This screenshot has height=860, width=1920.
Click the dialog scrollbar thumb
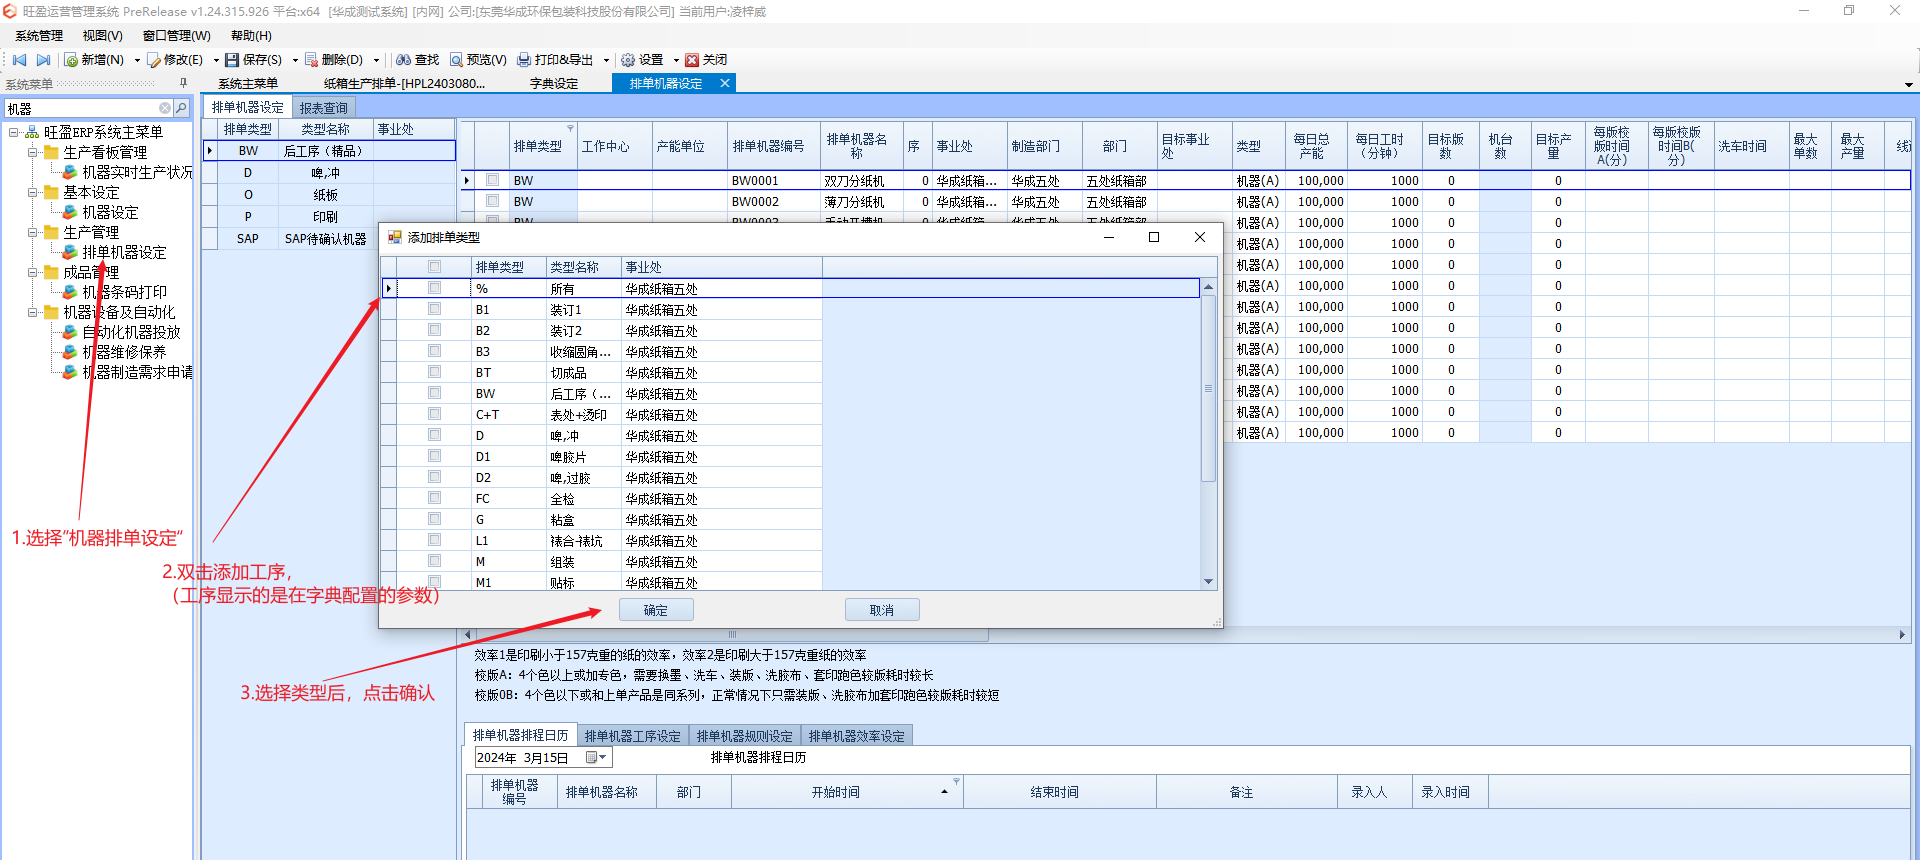tap(1208, 389)
